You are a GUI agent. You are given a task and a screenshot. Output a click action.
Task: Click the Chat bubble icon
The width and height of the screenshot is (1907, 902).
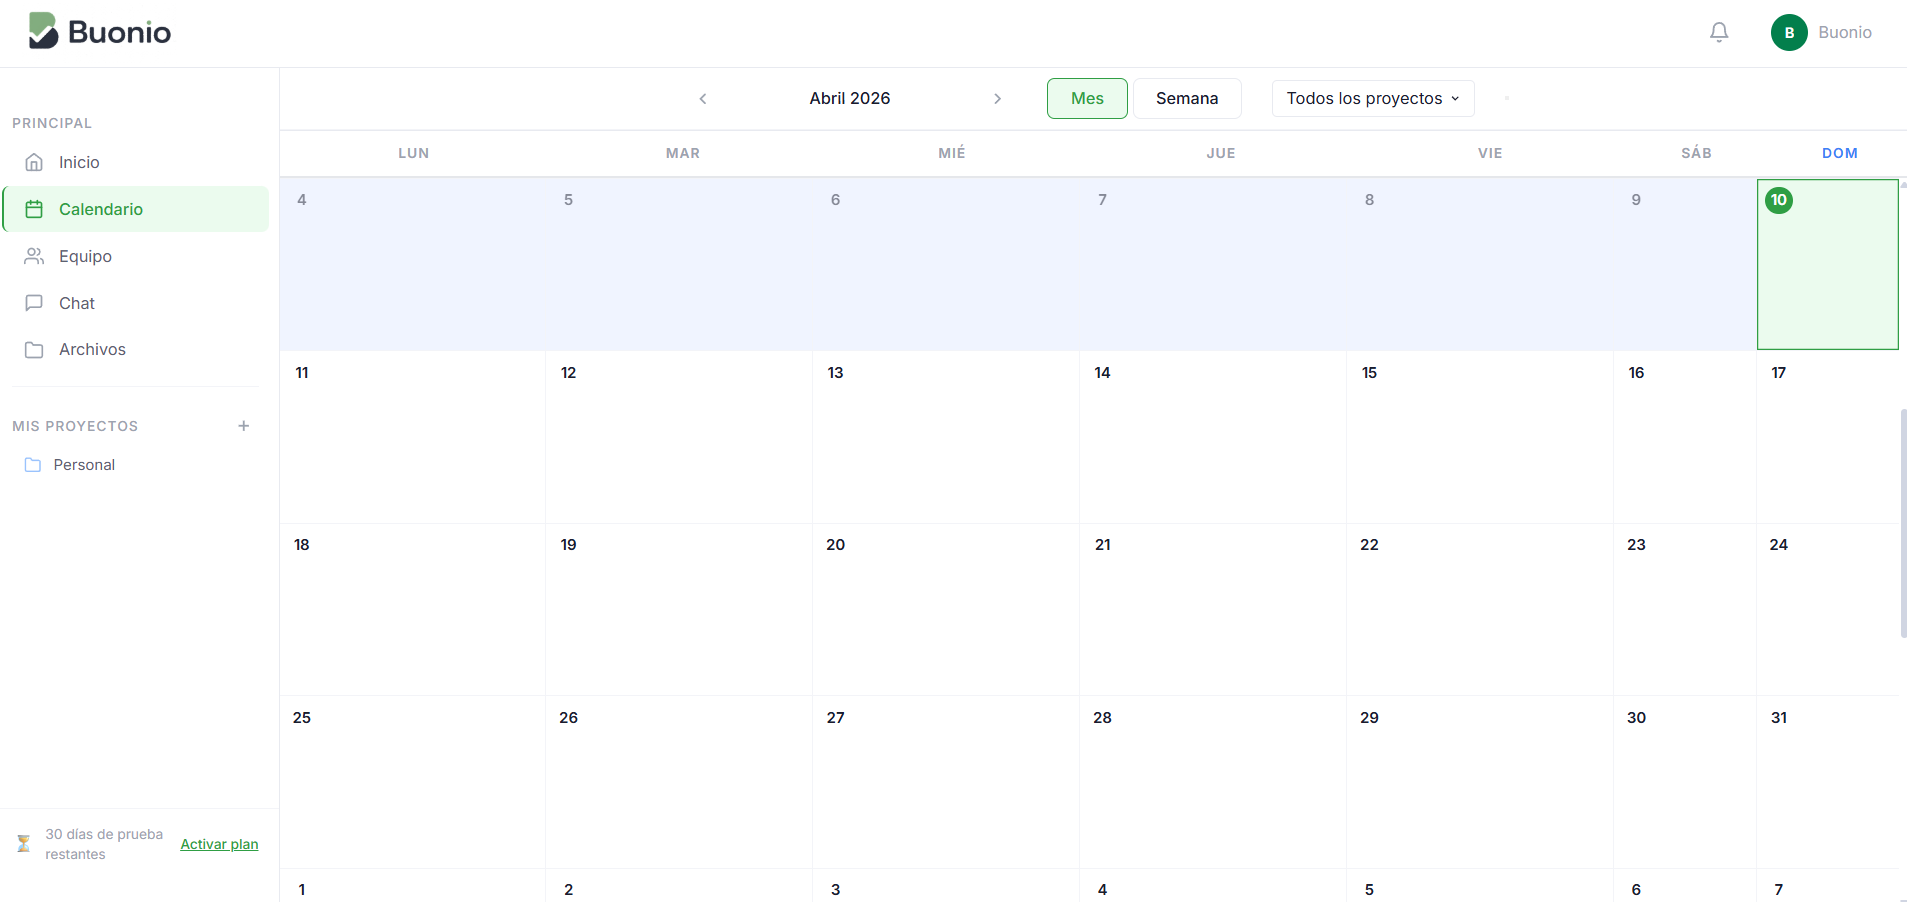[x=34, y=303]
